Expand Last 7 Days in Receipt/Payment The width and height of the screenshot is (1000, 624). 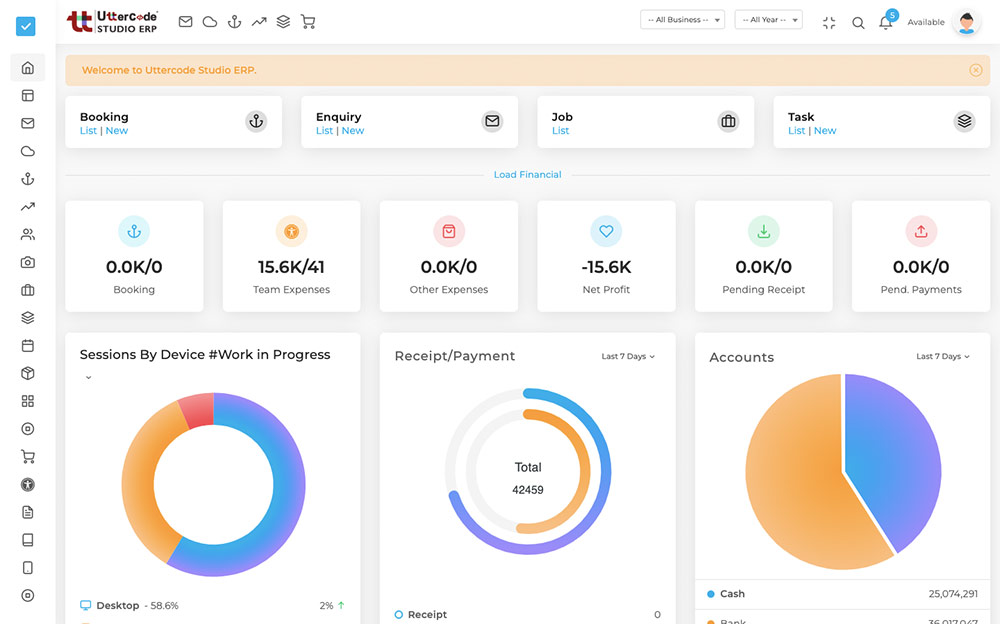coord(628,357)
